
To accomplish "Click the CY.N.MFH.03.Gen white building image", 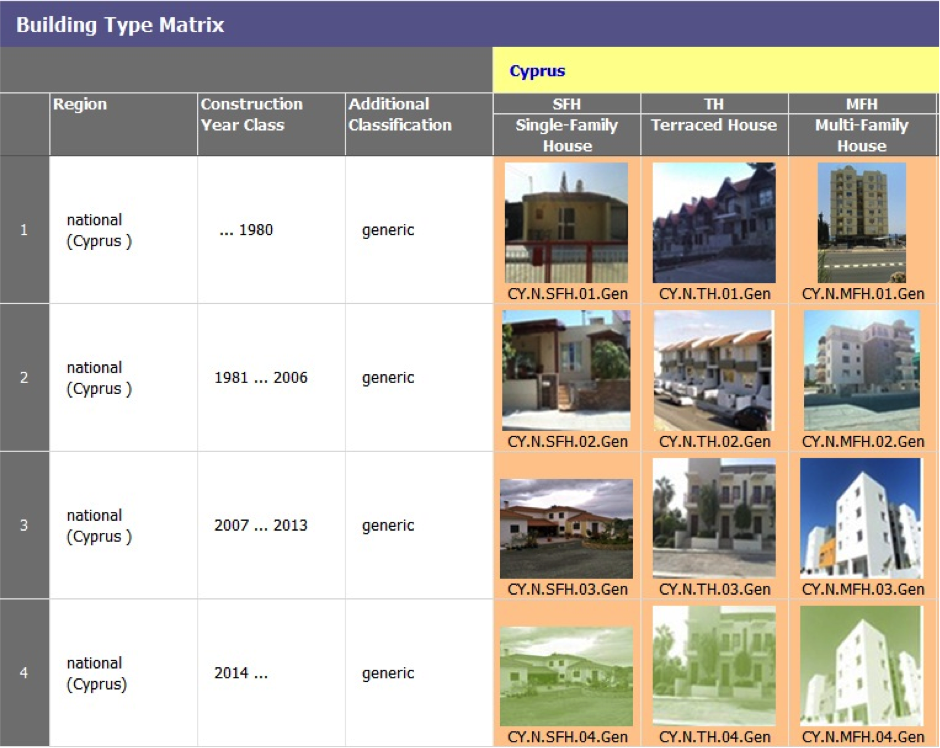I will pyautogui.click(x=861, y=518).
